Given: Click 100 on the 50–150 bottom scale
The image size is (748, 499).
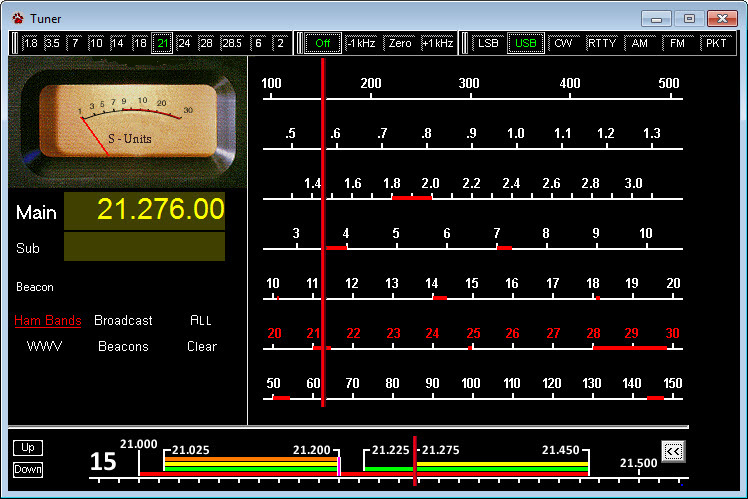Looking at the screenshot, I should [x=471, y=384].
